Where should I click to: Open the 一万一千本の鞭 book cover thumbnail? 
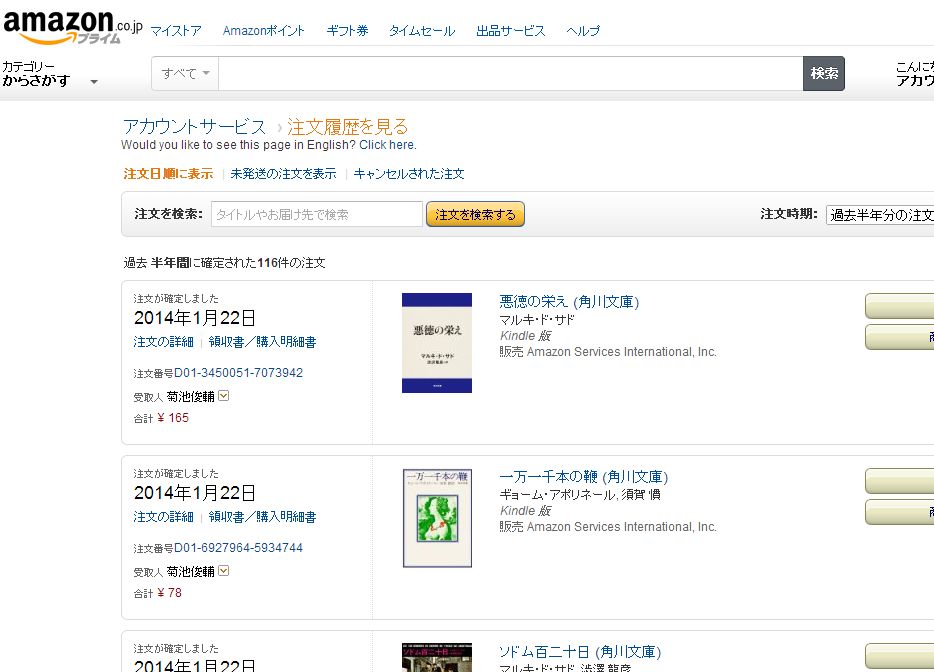tap(437, 518)
